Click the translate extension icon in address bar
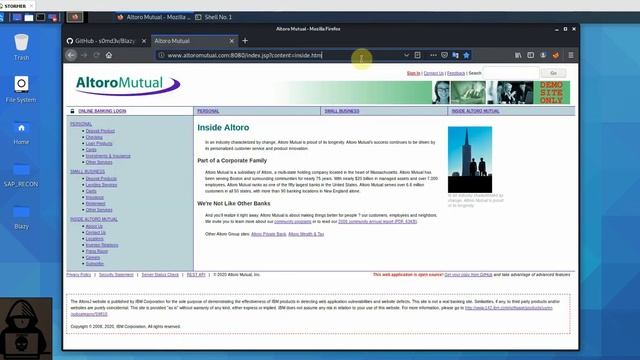The width and height of the screenshot is (640, 360). point(456,55)
